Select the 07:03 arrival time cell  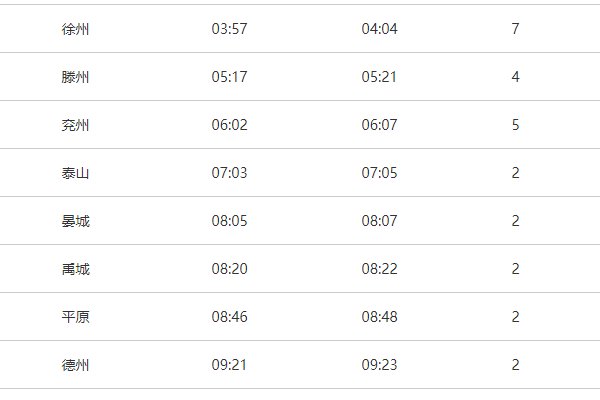tap(229, 173)
